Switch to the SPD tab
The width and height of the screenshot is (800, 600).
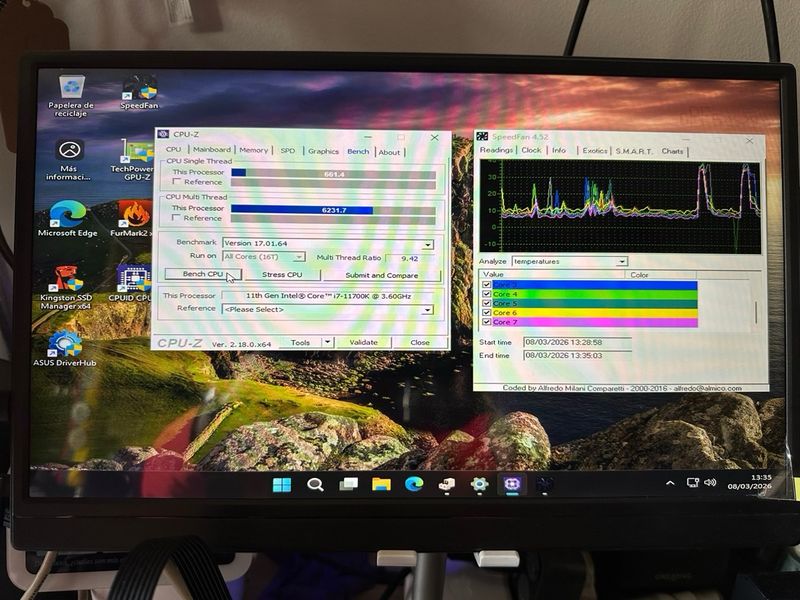tap(288, 151)
